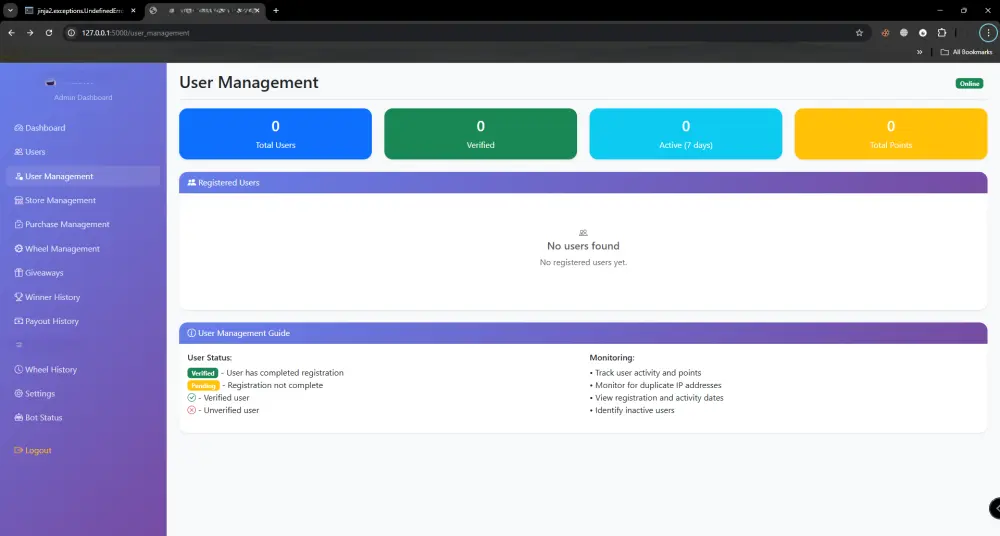Click the Online status badge
The image size is (1000, 536).
pyautogui.click(x=969, y=84)
